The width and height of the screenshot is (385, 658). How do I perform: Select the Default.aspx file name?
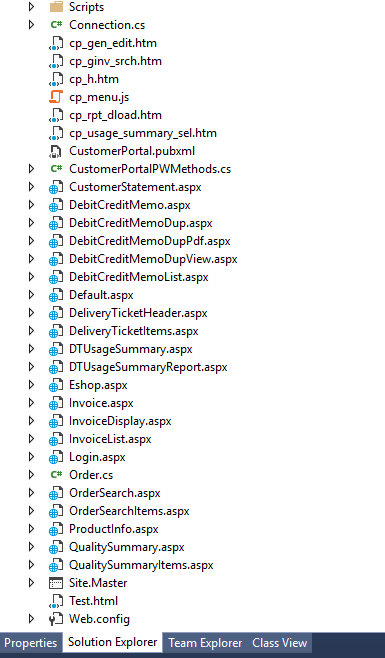pyautogui.click(x=101, y=295)
